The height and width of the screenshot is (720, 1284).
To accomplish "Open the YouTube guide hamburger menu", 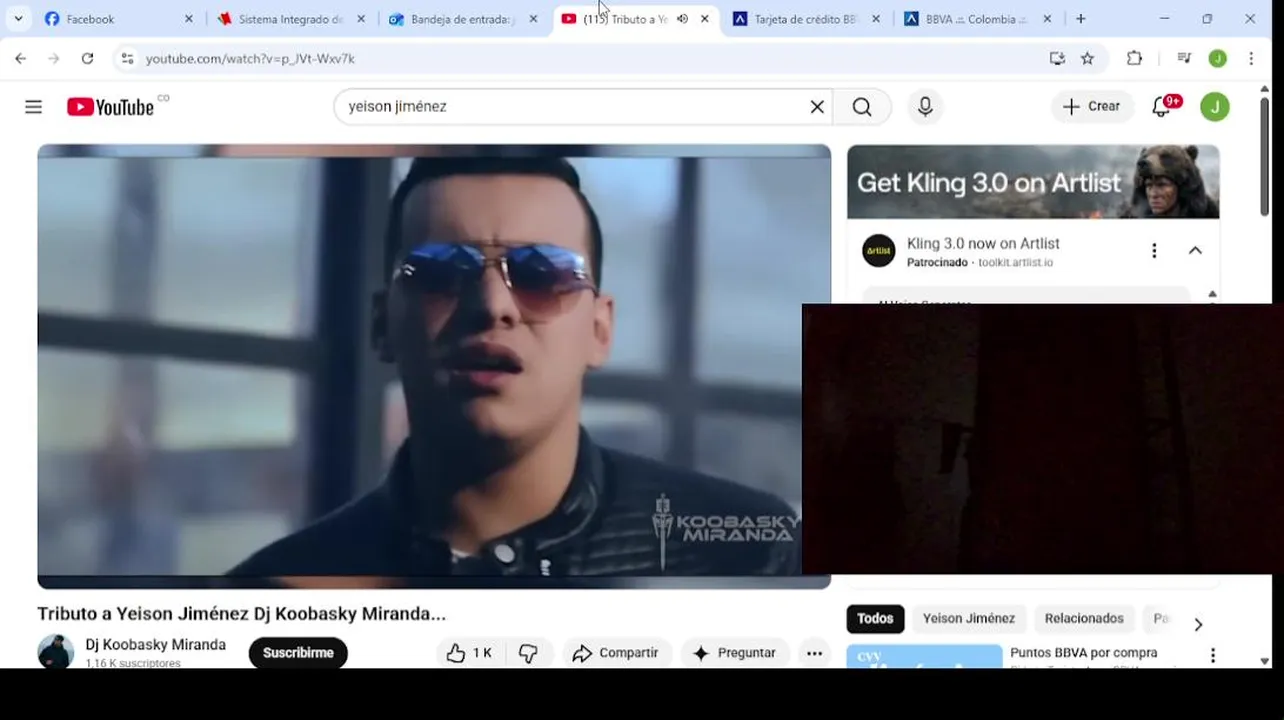I will click(x=33, y=107).
